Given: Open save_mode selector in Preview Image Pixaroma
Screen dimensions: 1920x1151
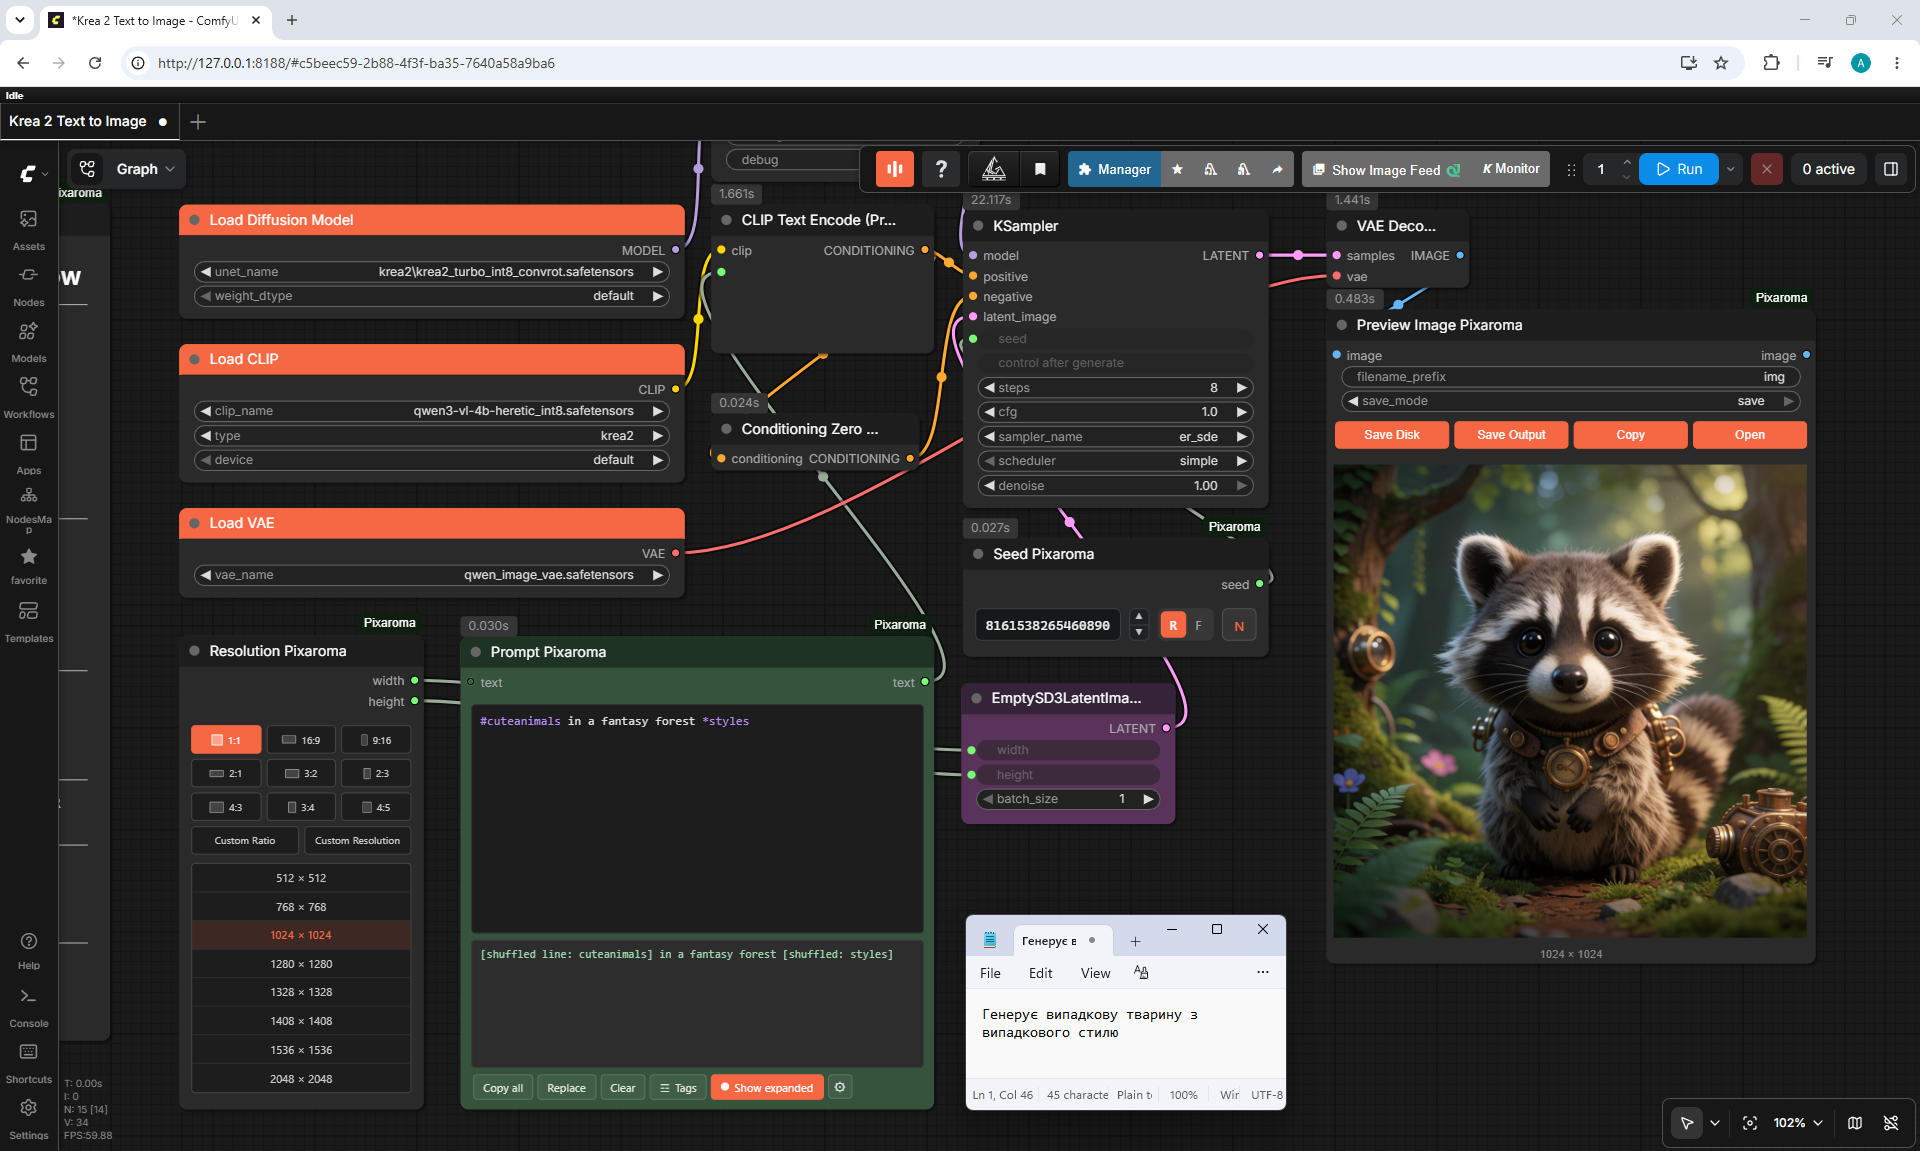Looking at the screenshot, I should pyautogui.click(x=1570, y=401).
